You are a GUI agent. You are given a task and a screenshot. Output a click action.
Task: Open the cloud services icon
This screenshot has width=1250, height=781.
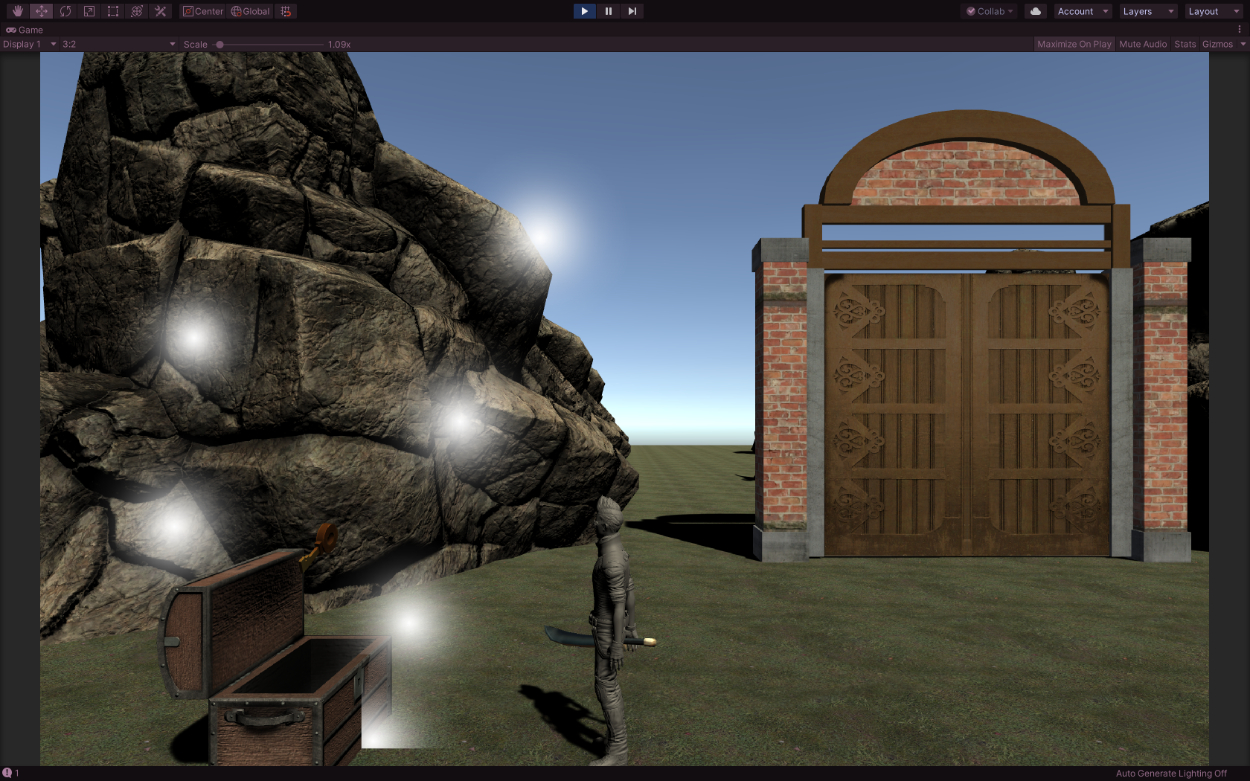(1035, 11)
